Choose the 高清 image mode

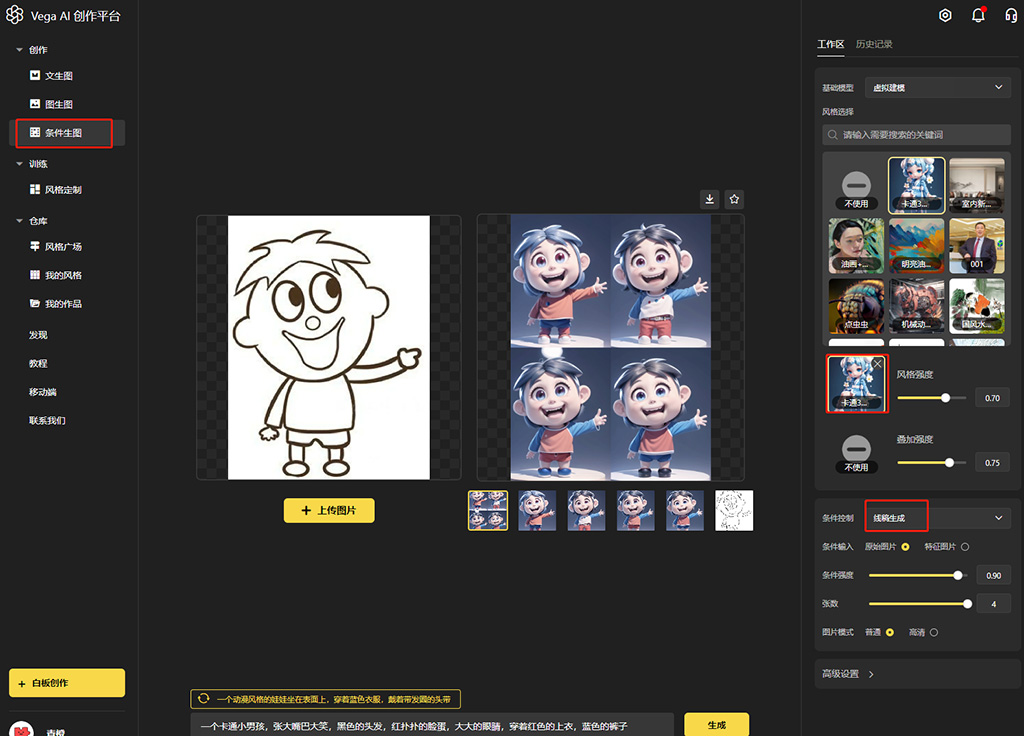(934, 632)
